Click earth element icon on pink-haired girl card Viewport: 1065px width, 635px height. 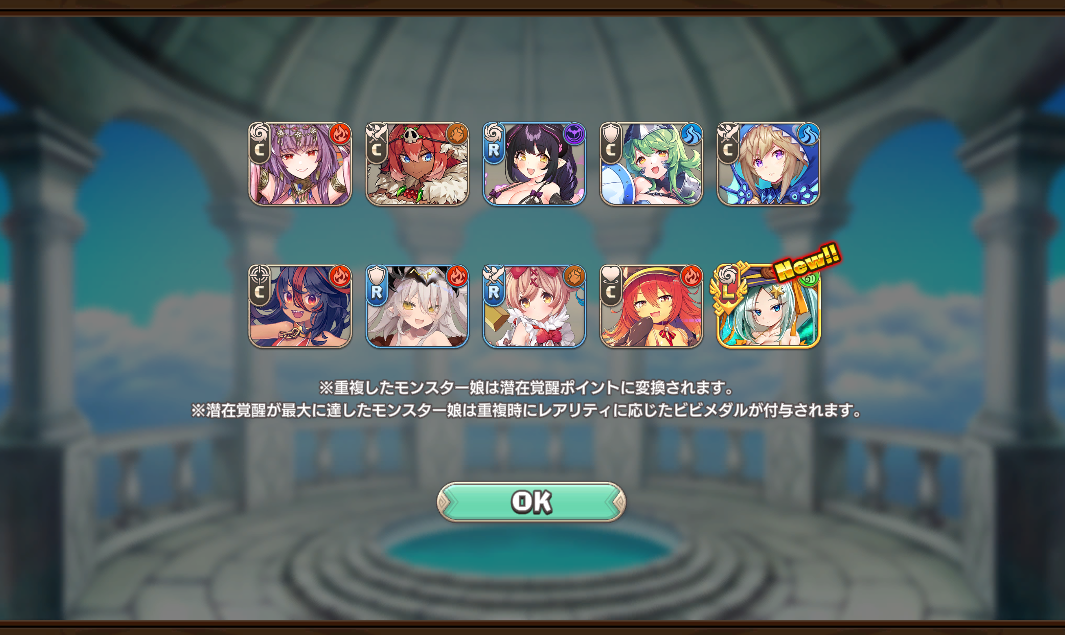click(575, 277)
